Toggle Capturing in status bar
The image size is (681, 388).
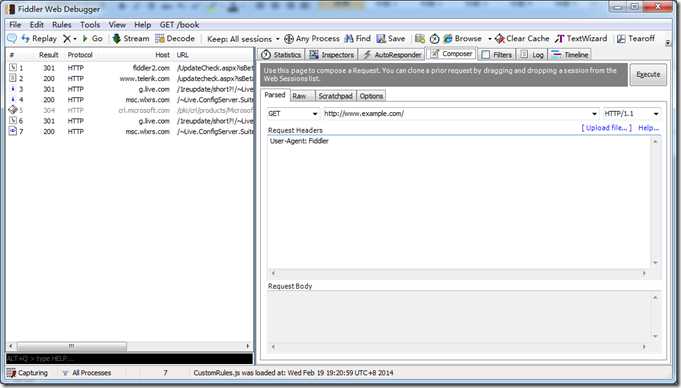coord(28,373)
